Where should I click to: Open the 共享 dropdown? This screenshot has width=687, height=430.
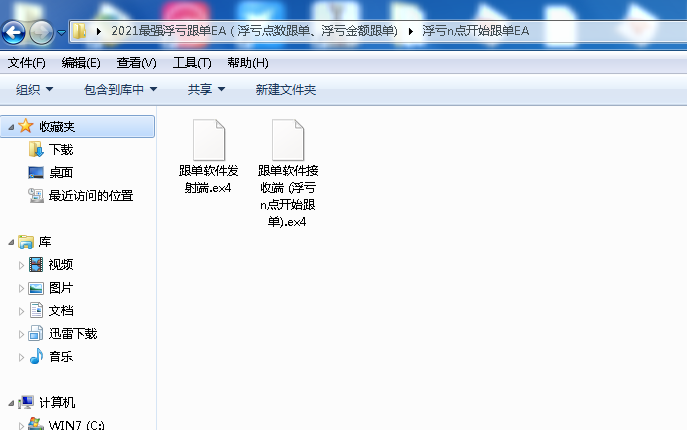click(206, 89)
